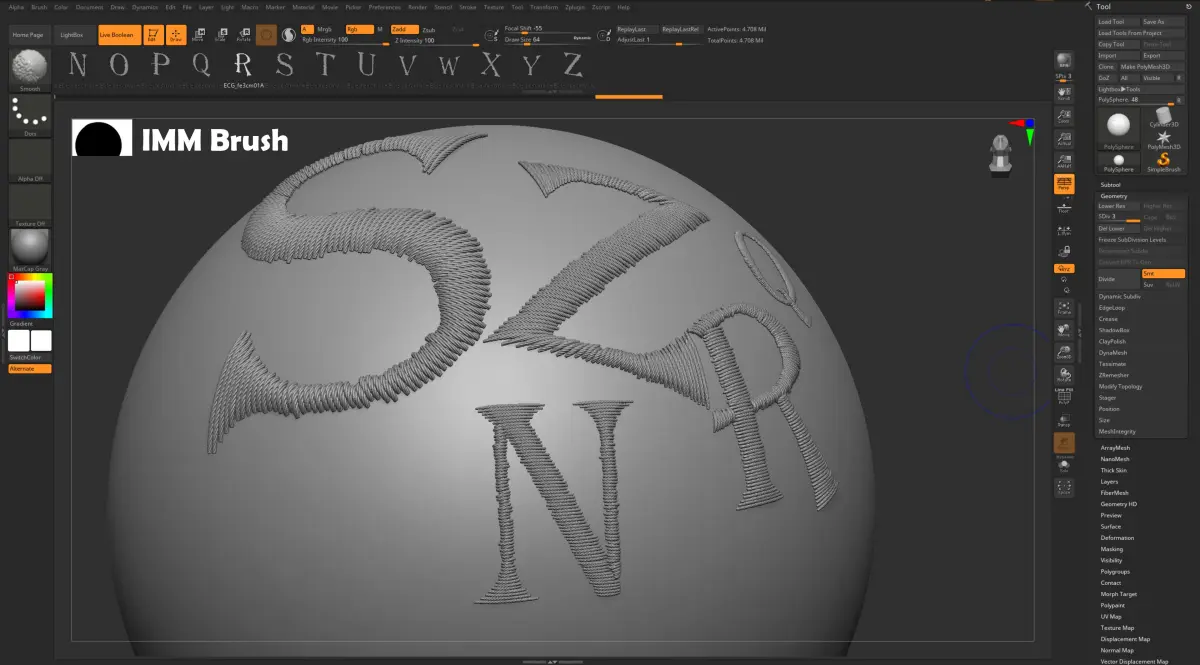Screen dimensions: 1200x665
Task: Pick the letter R IMM brush mesh
Action: click(x=242, y=65)
